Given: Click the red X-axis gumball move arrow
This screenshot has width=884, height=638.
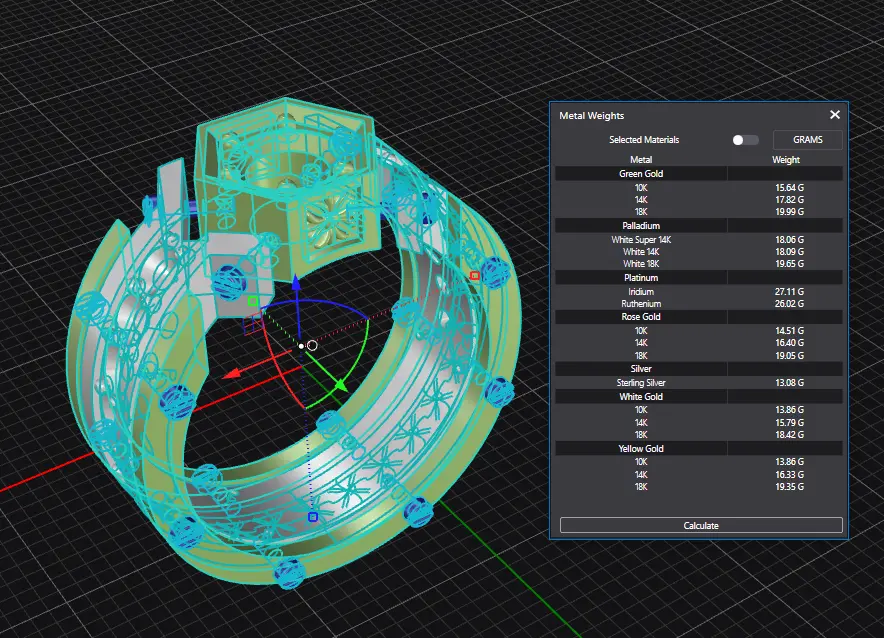Looking at the screenshot, I should (233, 373).
